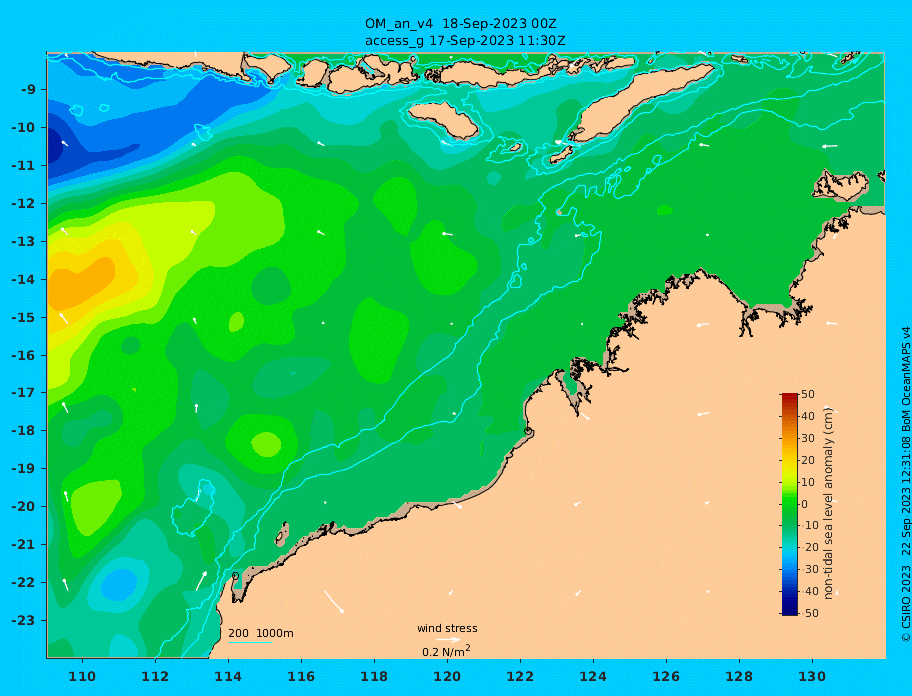Click the green middle of colorbar
The width and height of the screenshot is (912, 696).
[x=790, y=504]
